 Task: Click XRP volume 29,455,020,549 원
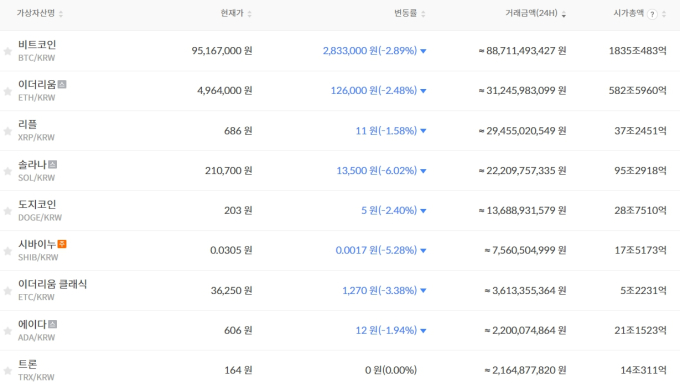click(x=522, y=130)
